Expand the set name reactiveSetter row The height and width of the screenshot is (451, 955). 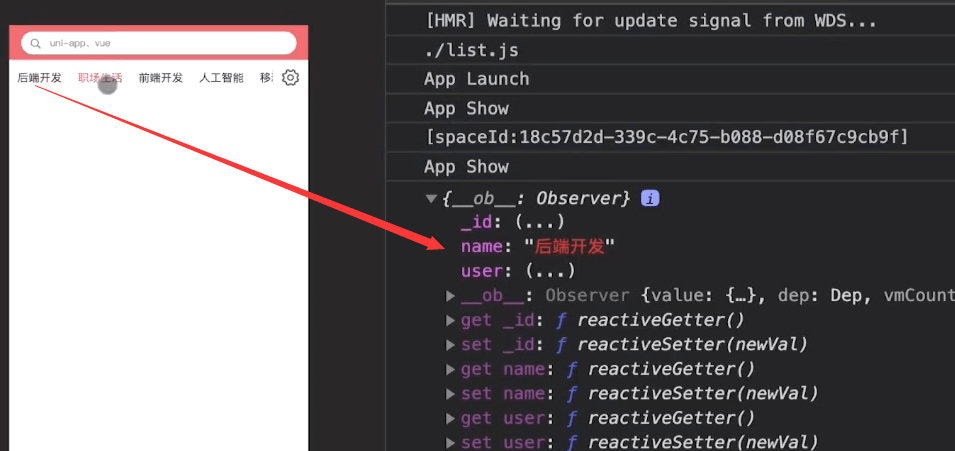(x=450, y=393)
